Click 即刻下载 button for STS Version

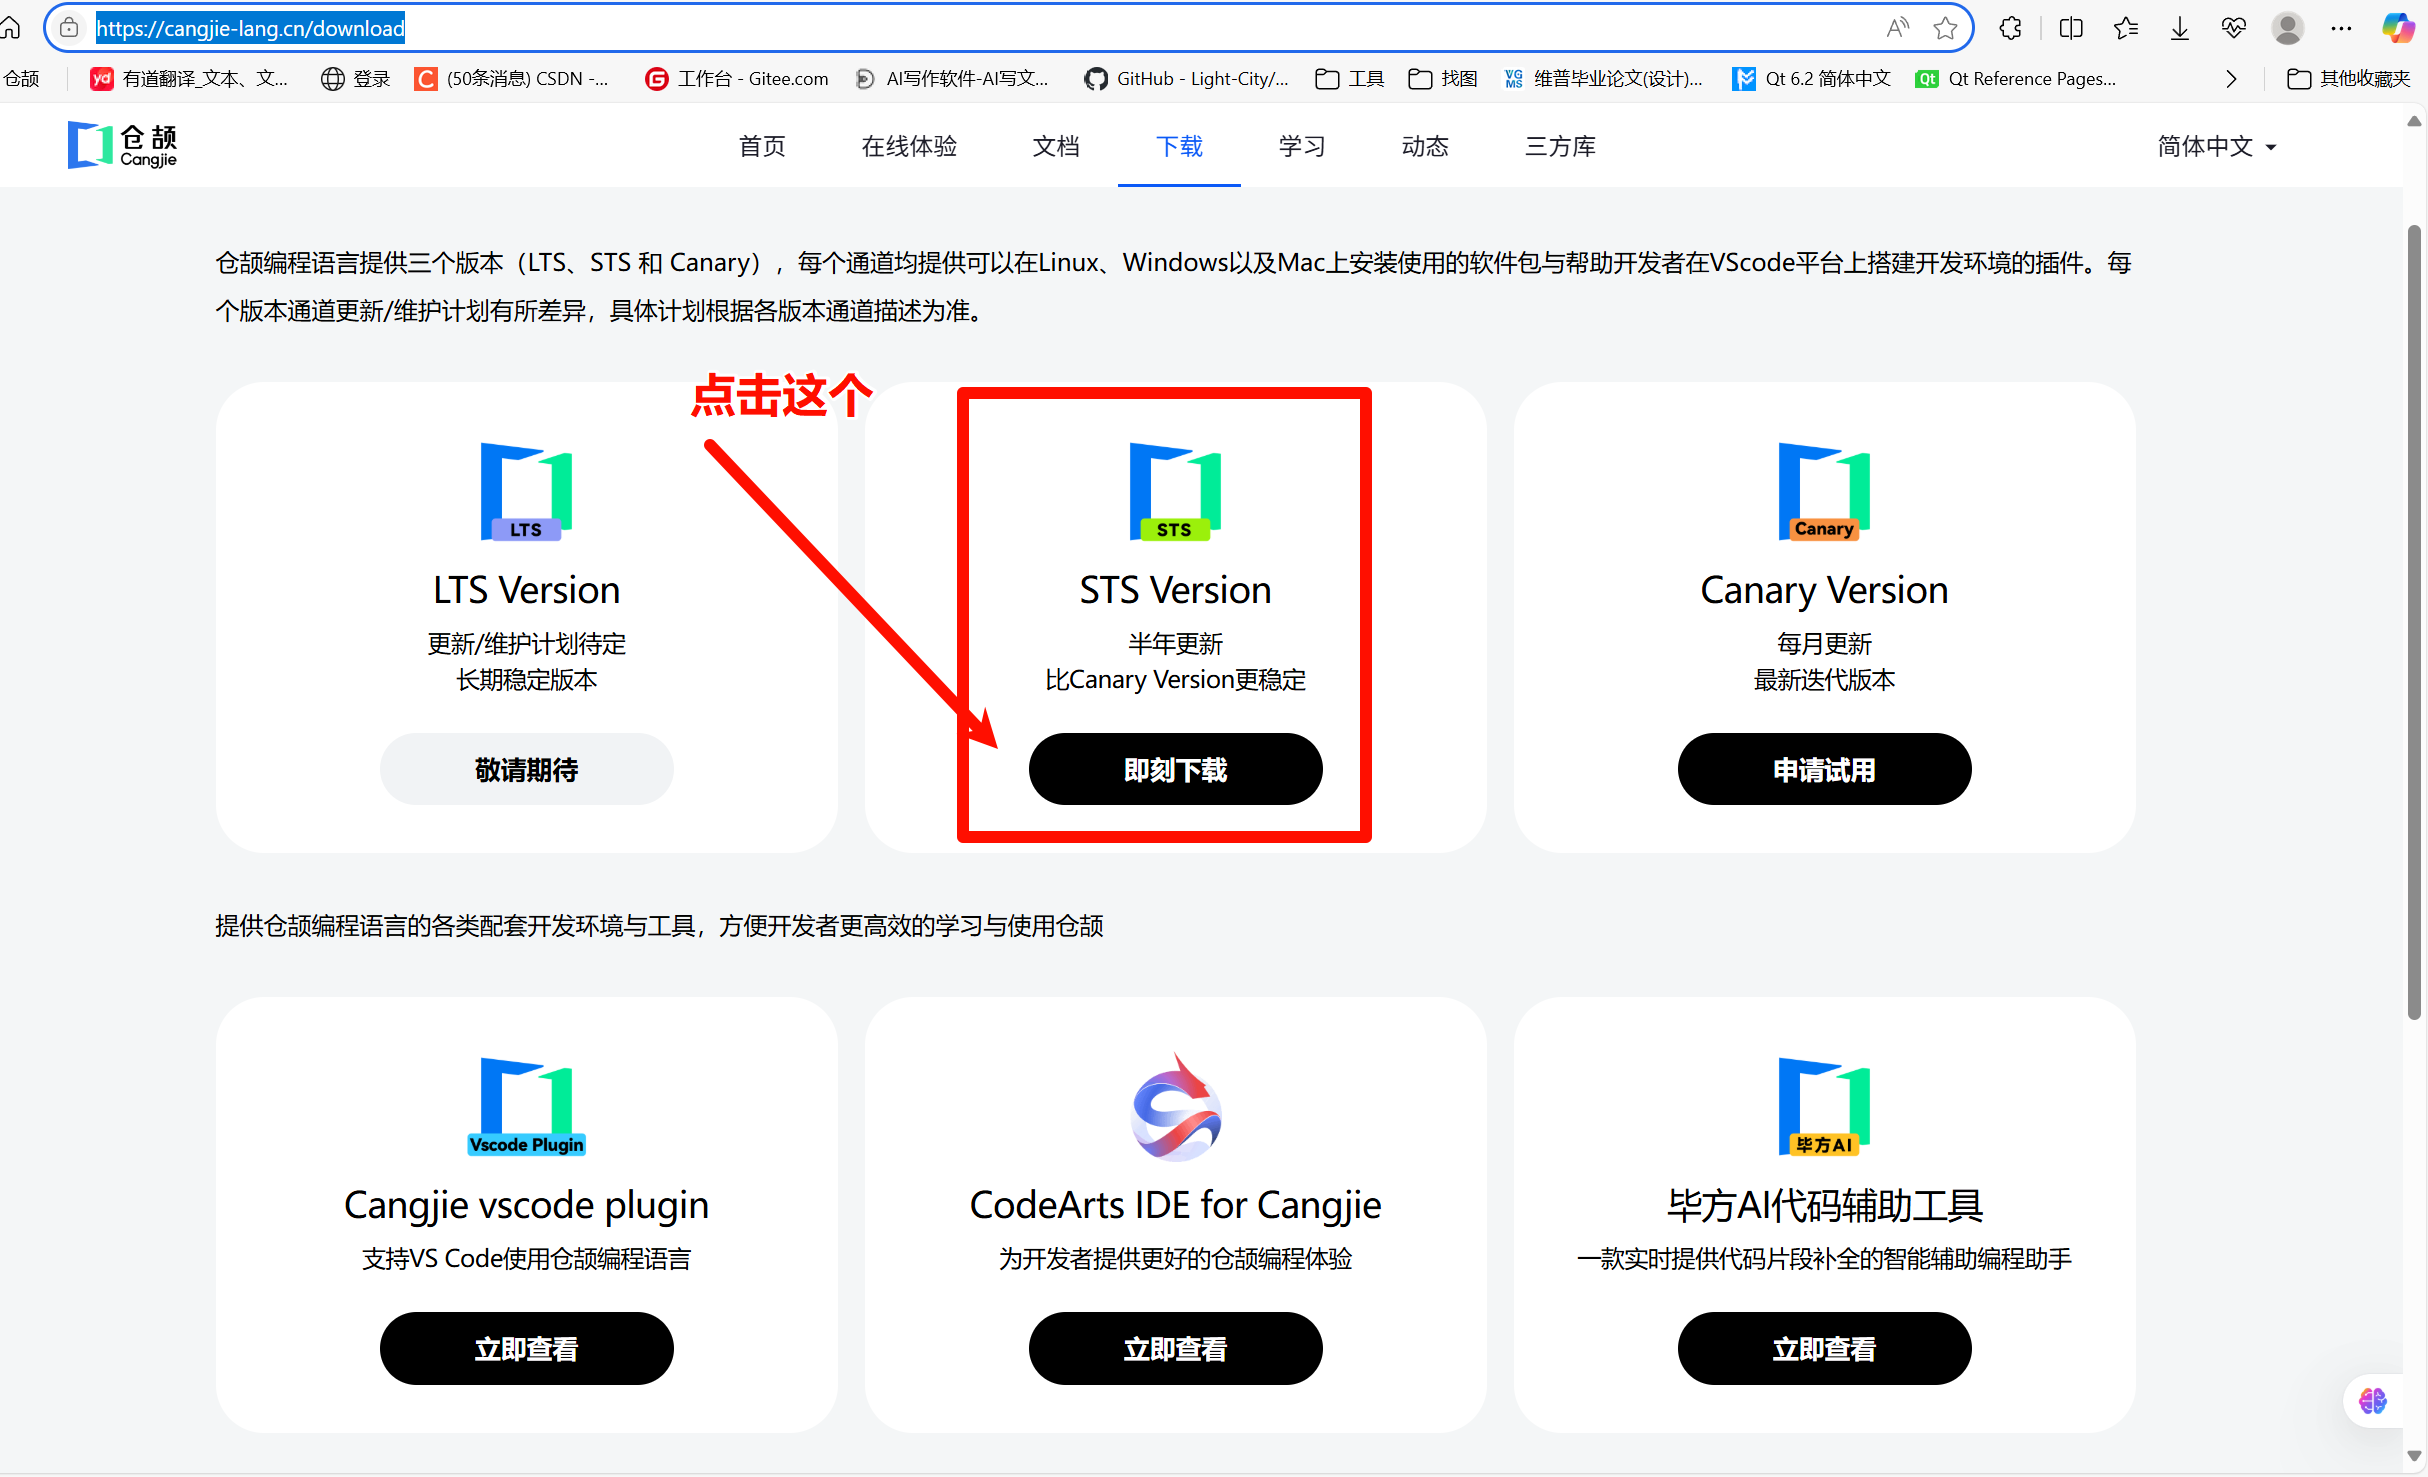coord(1175,769)
